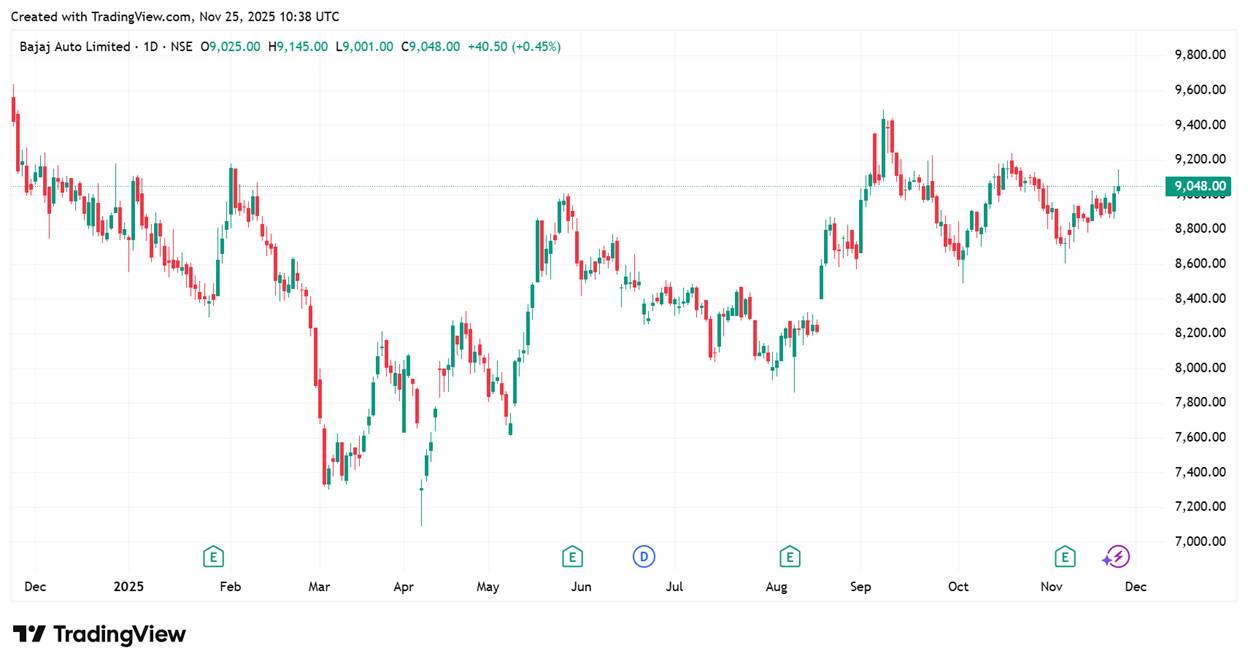Click the earnings marker above August
This screenshot has width=1248, height=667.
pyautogui.click(x=790, y=556)
